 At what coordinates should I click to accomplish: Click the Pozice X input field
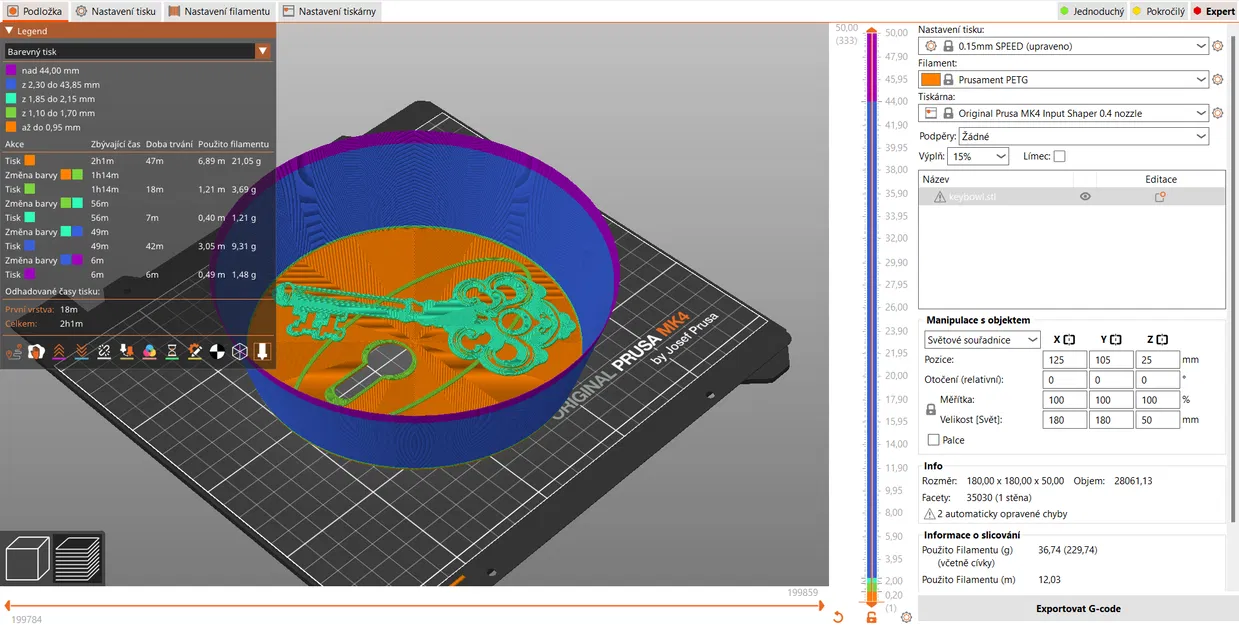coord(1063,360)
